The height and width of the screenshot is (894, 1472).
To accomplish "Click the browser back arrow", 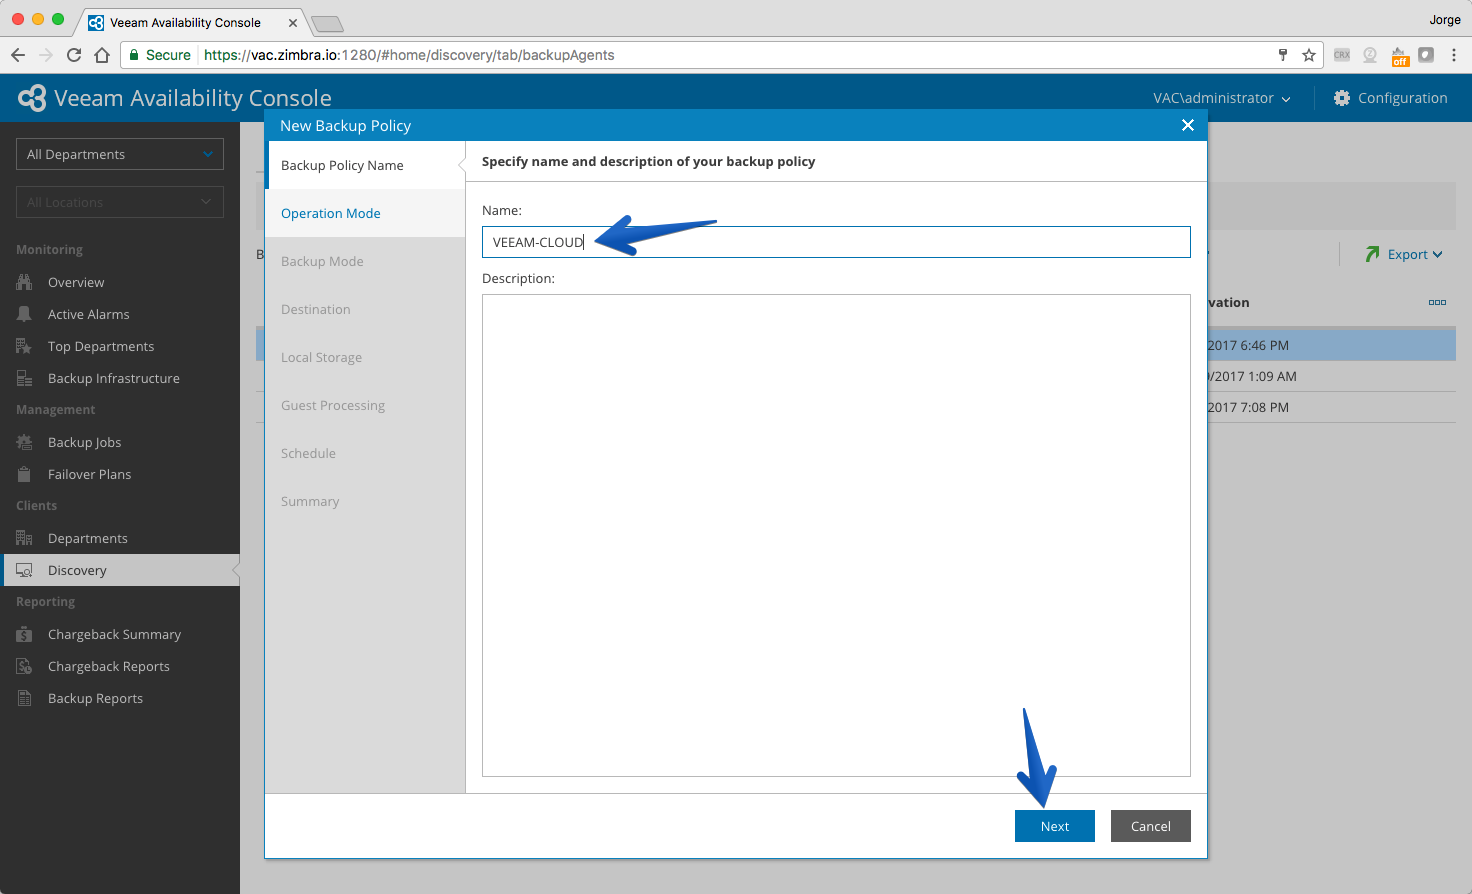I will pos(17,55).
